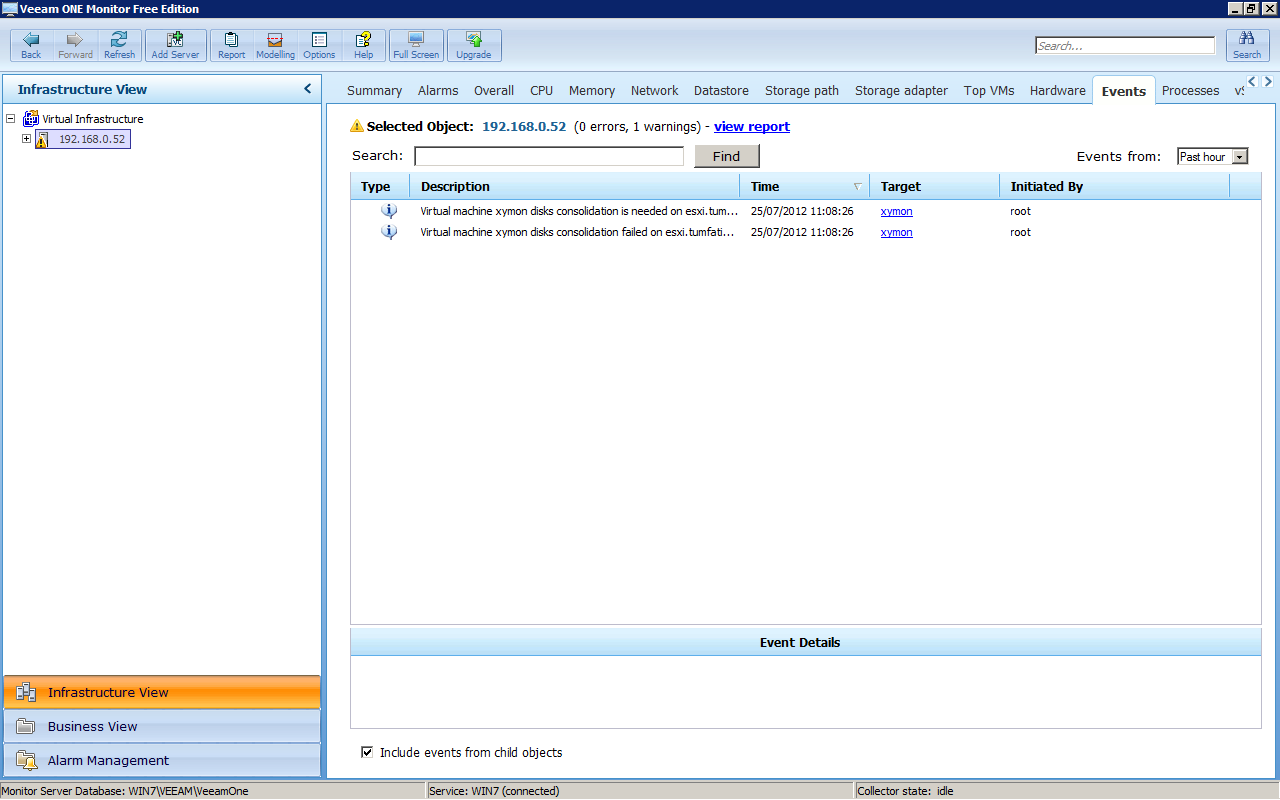Select the 'disks consolidation failed' event description
Screen dimensions: 1280x800
[x=578, y=232]
